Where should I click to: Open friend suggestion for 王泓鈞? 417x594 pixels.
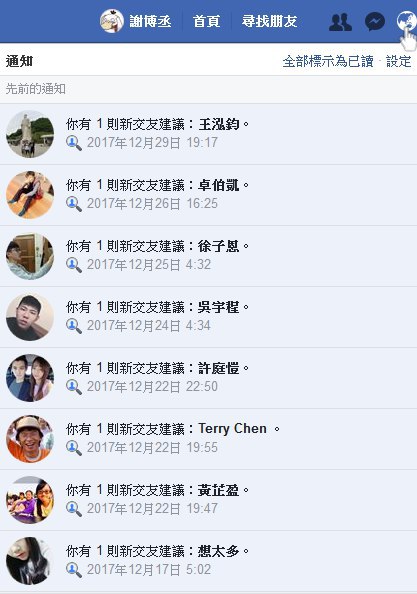tap(208, 134)
